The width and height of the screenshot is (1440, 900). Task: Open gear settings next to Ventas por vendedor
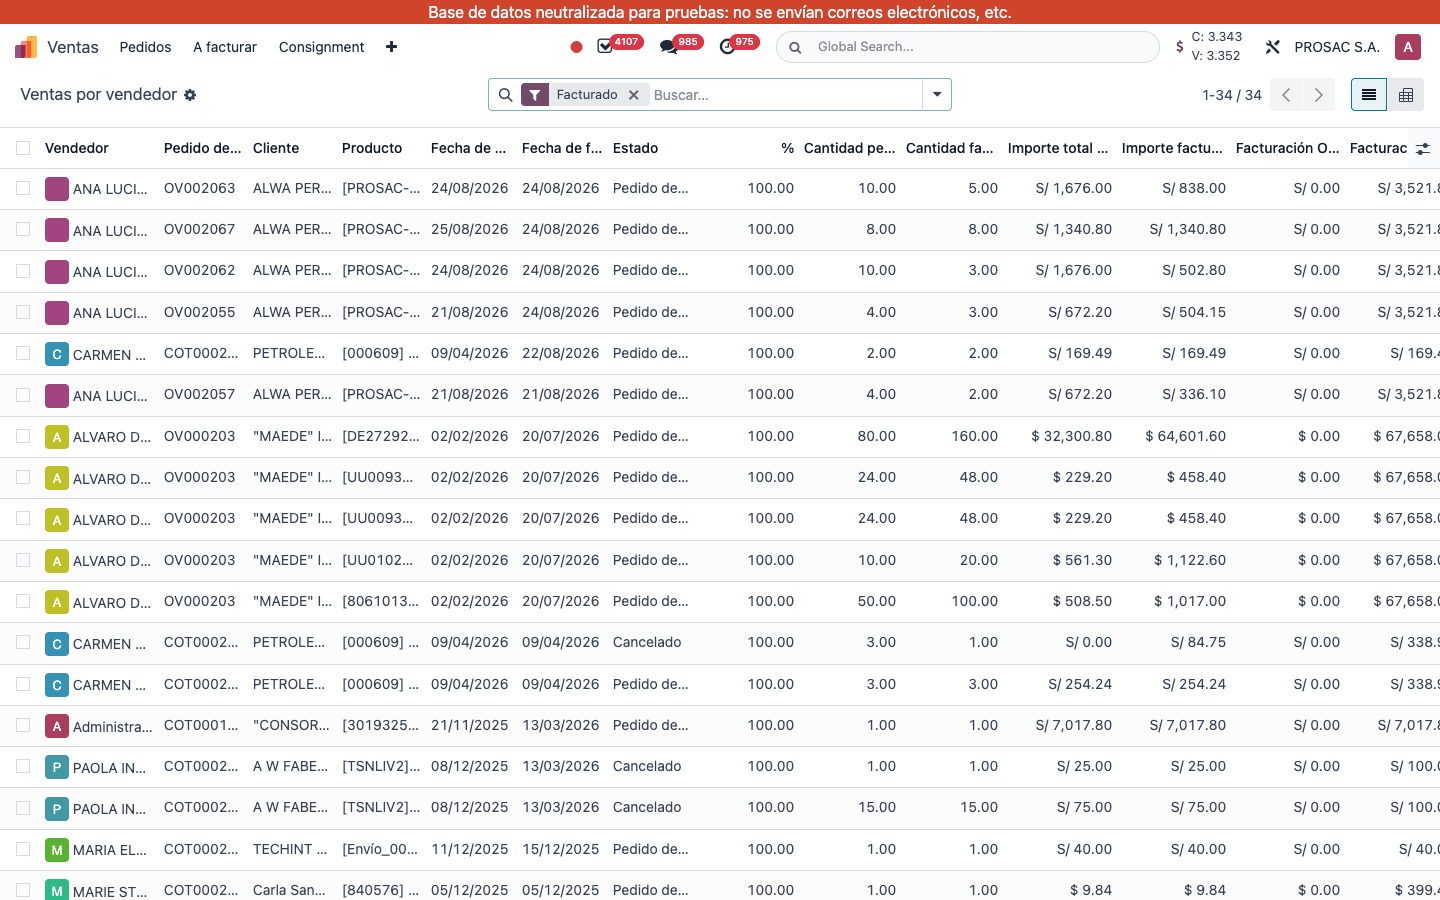[x=190, y=95]
